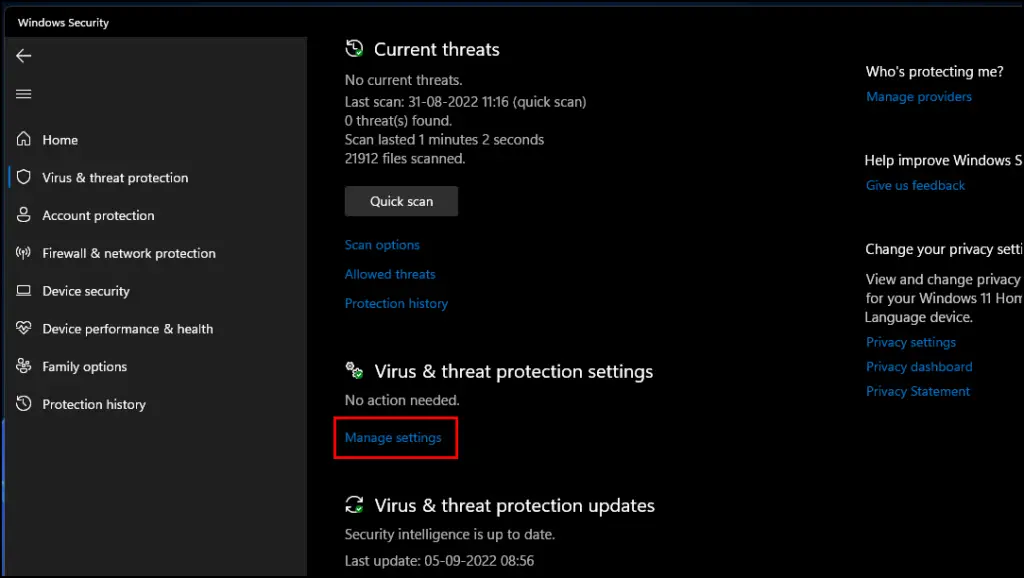The height and width of the screenshot is (578, 1024).
Task: Click 'Security intelligence is up to date.' text
Action: tap(449, 534)
